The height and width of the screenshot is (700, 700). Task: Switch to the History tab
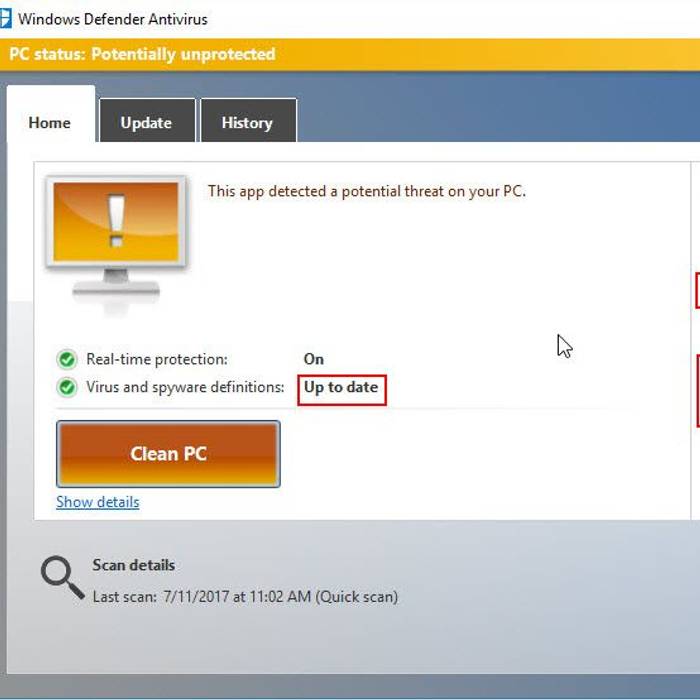click(249, 121)
